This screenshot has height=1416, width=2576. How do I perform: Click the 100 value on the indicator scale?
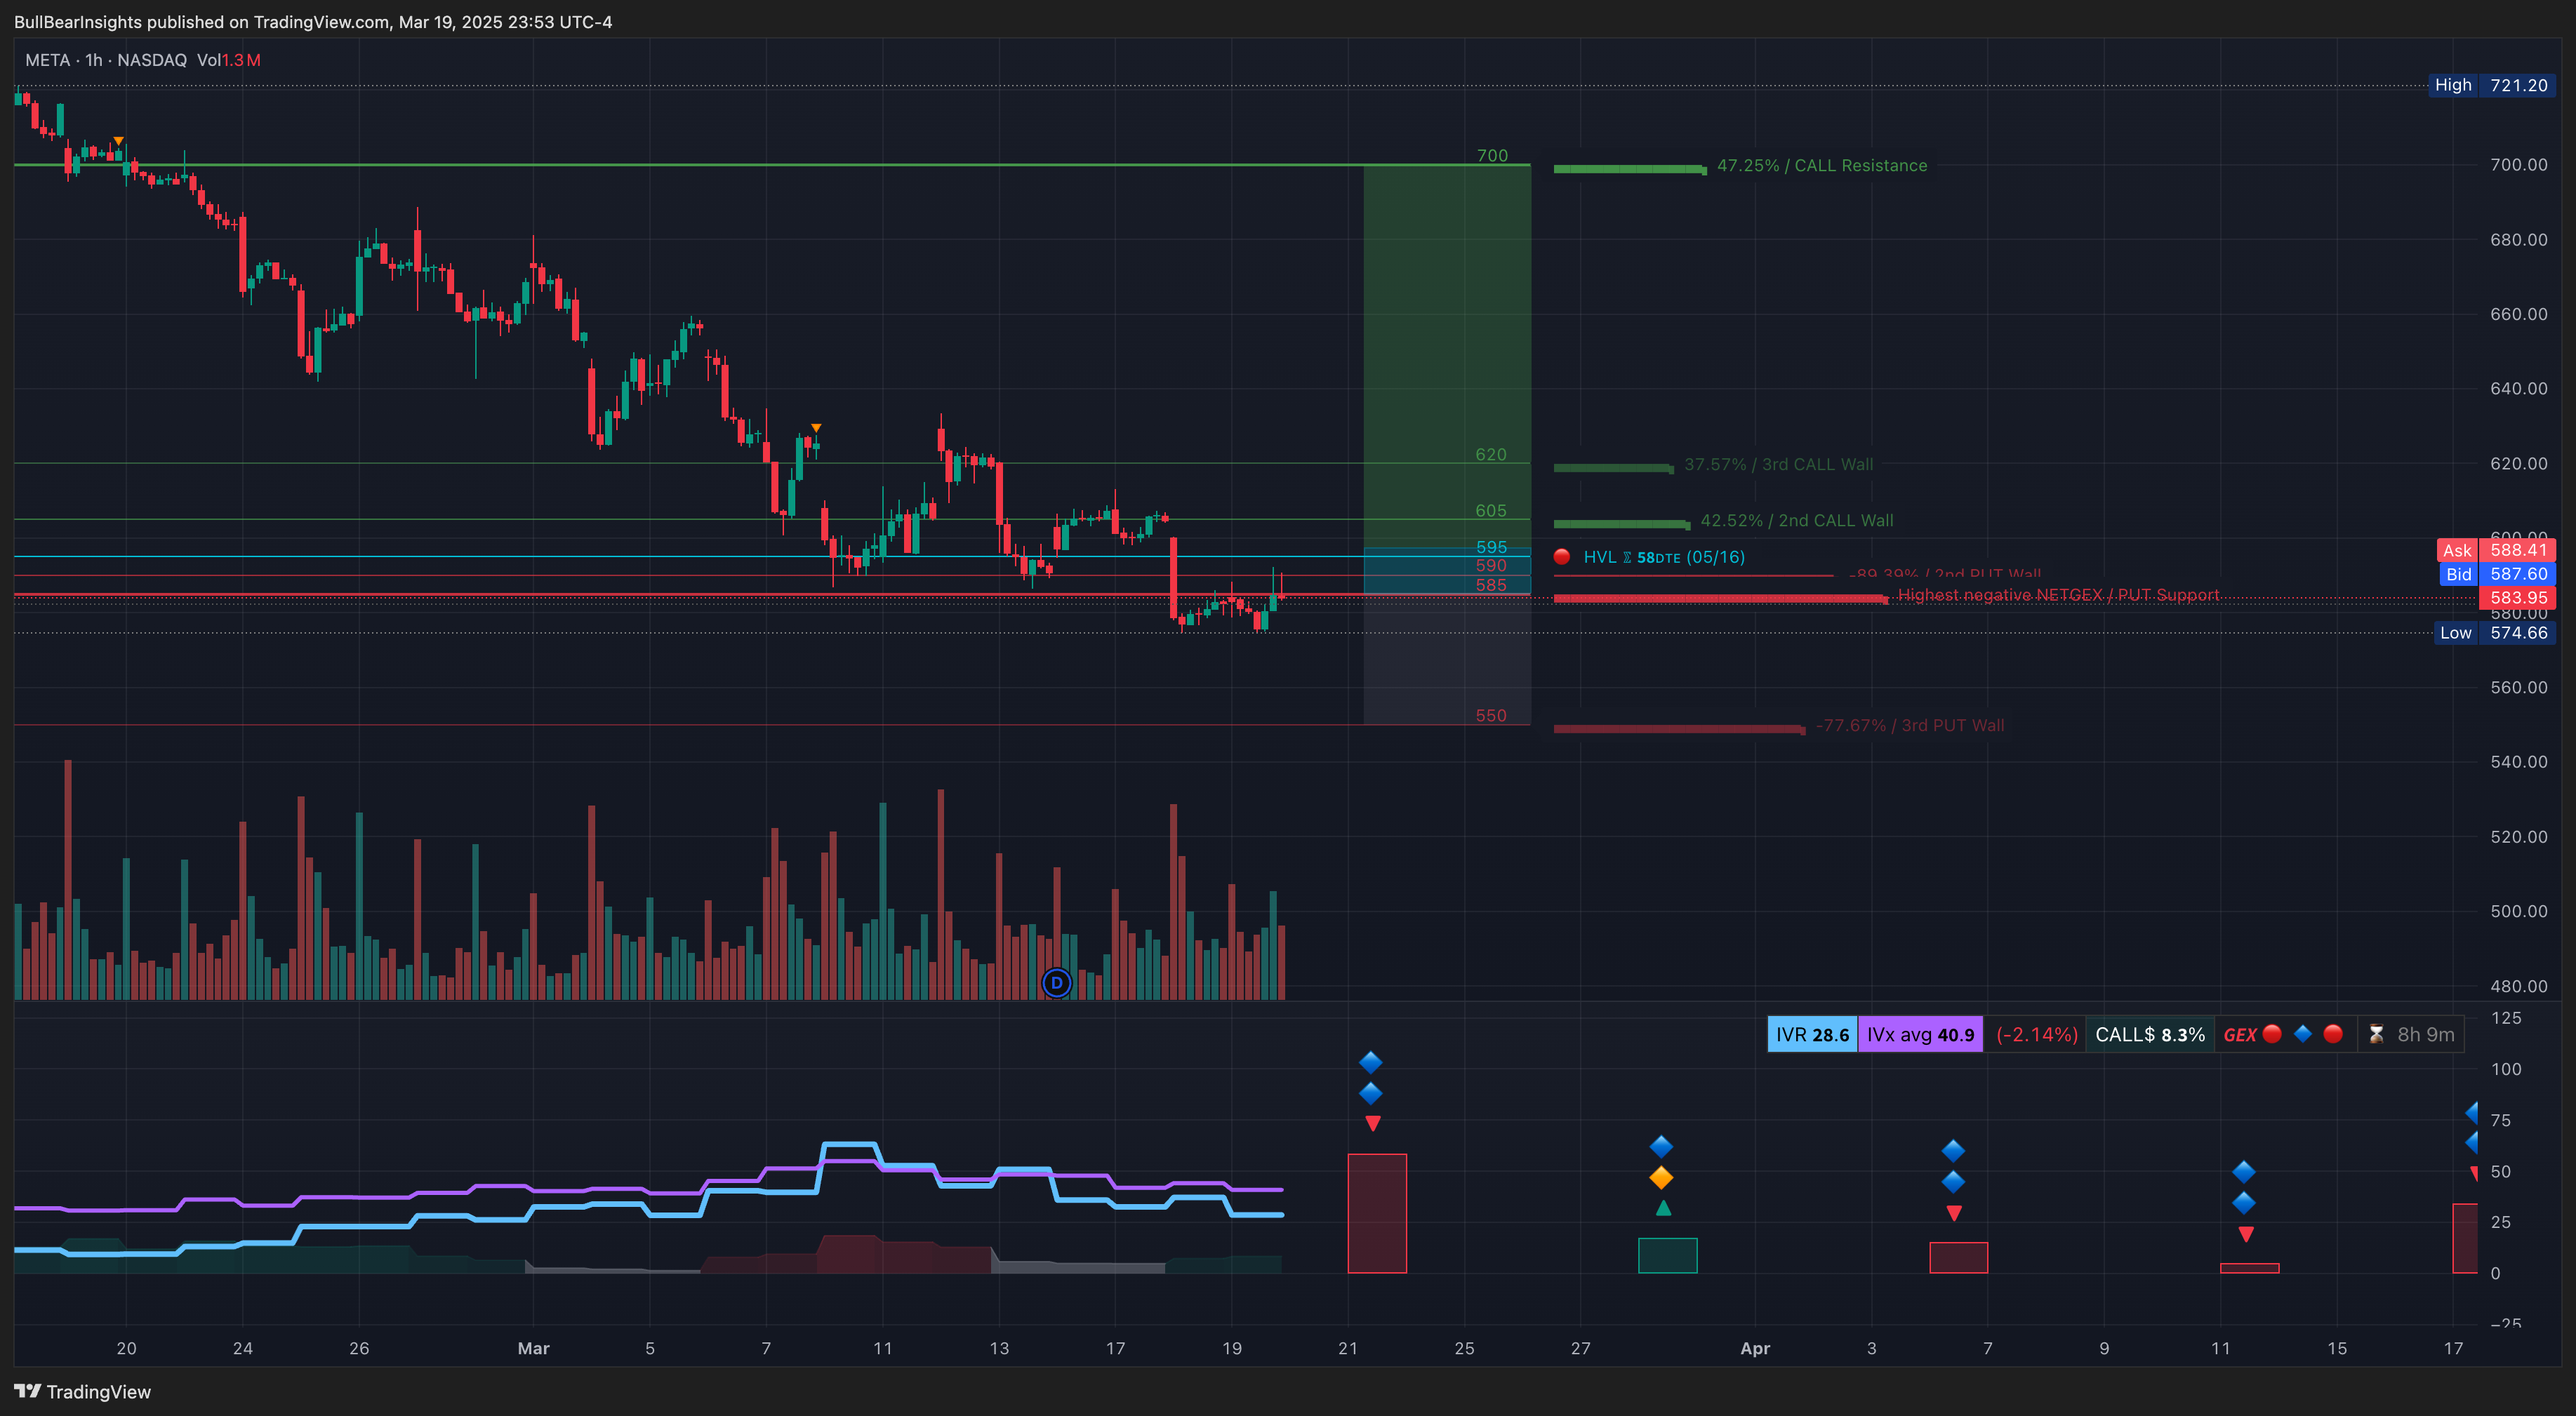(x=2506, y=1069)
